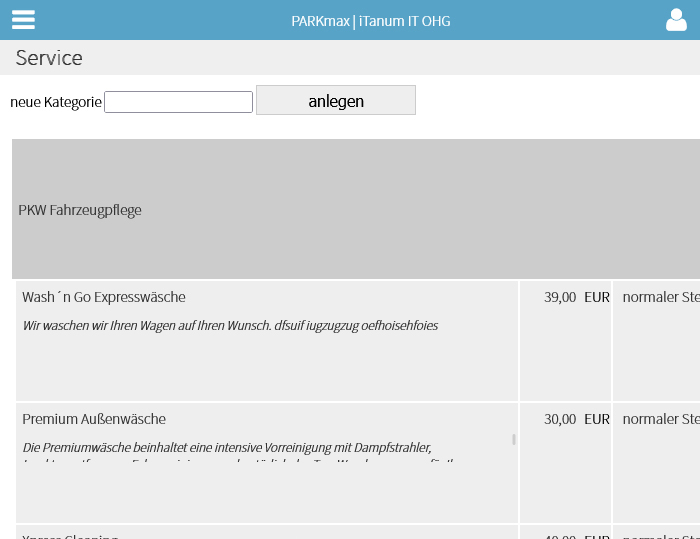This screenshot has height=539, width=700.
Task: Open the user account icon
Action: tap(676, 20)
